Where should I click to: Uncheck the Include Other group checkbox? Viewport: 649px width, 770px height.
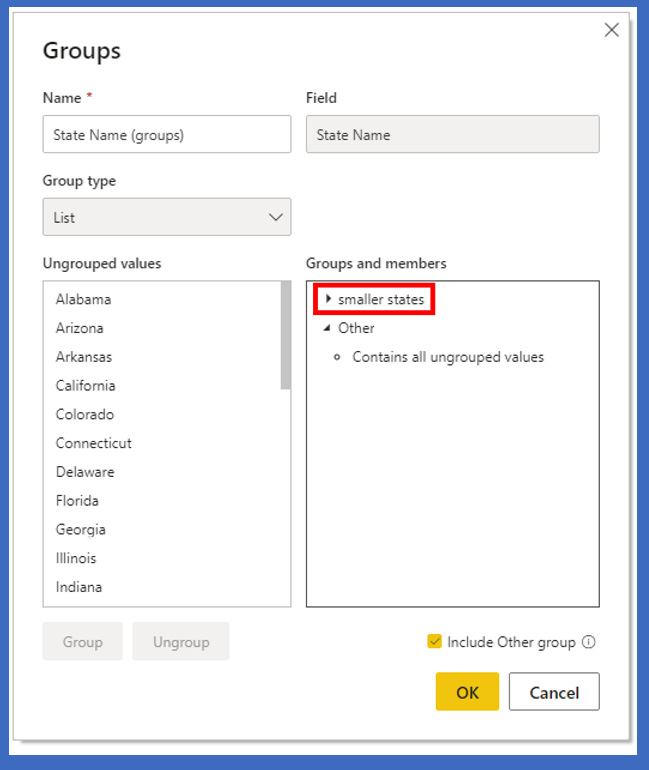coord(434,642)
